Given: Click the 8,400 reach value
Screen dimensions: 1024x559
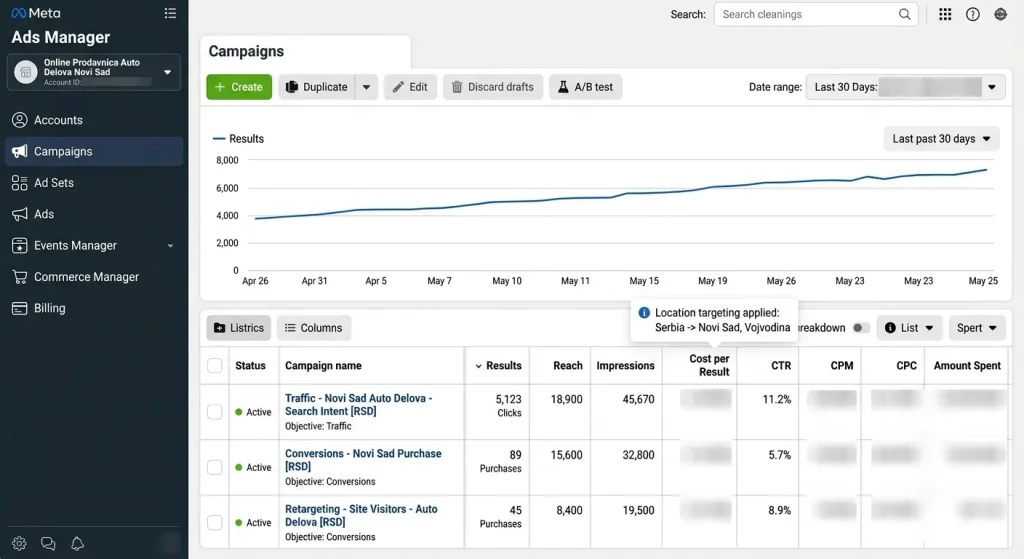Looking at the screenshot, I should (x=569, y=510).
